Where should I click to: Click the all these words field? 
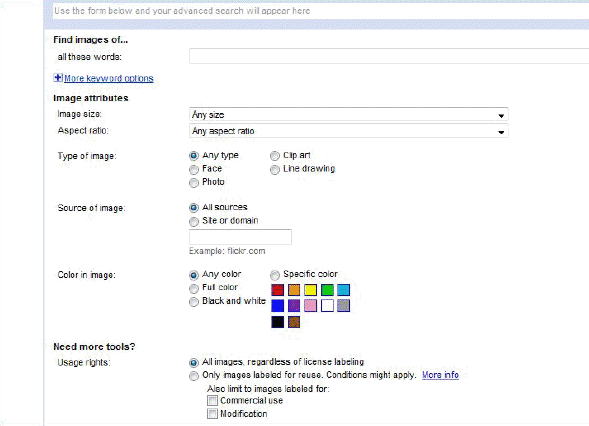click(x=389, y=56)
